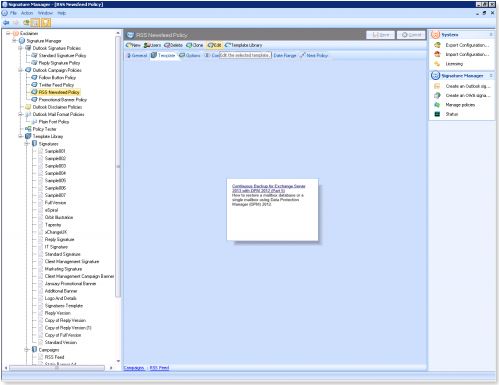This screenshot has height=385, width=499.
Task: Collapse the Exclaimer root node
Action: click(x=8, y=33)
